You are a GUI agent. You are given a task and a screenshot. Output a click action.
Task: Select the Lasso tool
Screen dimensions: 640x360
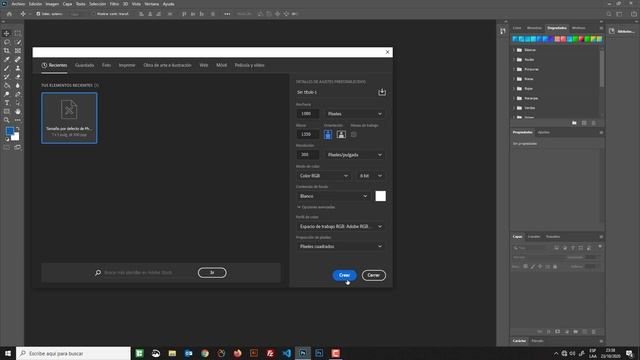coord(7,42)
